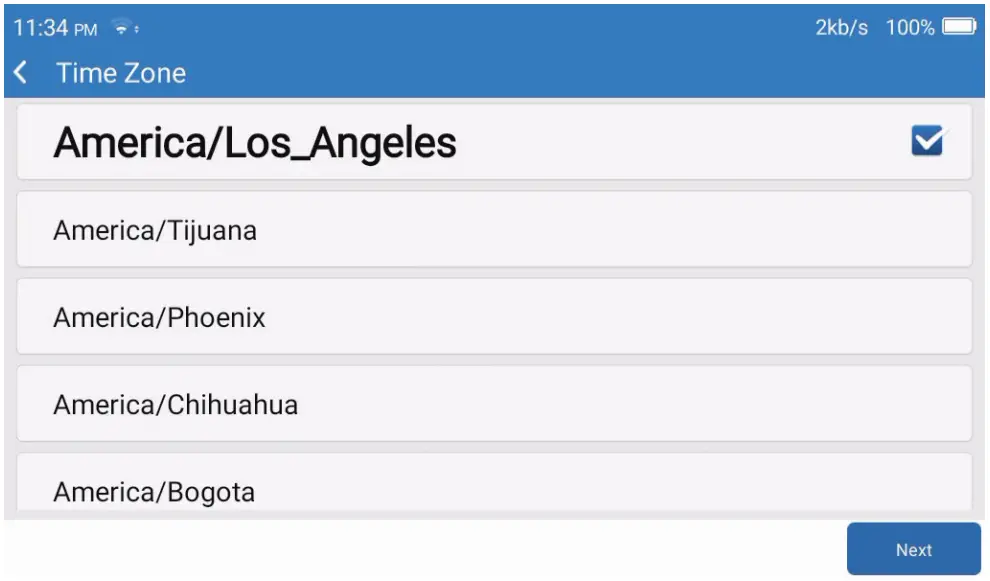Pick the America/Chihuahua time zone
Screen dimensions: 990x581
(x=175, y=405)
